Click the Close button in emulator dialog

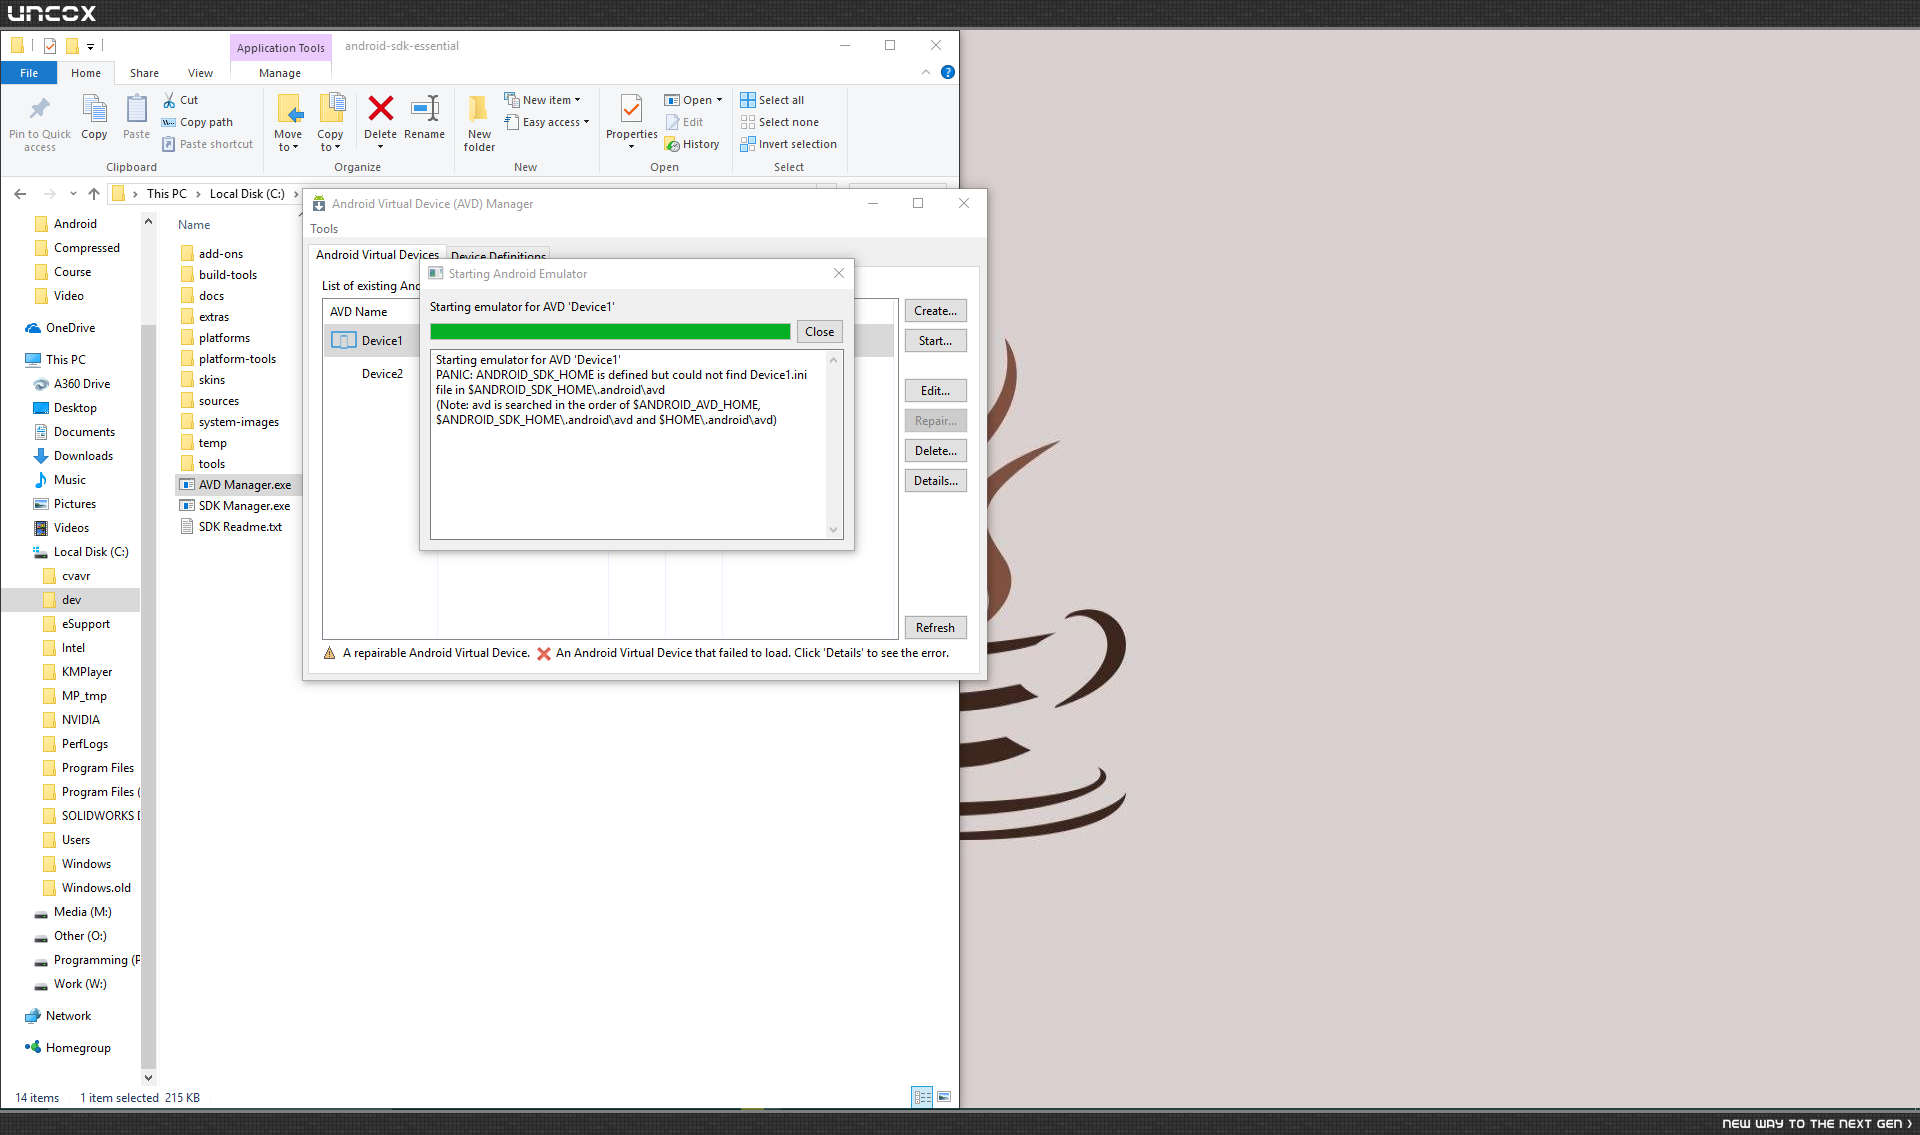point(819,332)
